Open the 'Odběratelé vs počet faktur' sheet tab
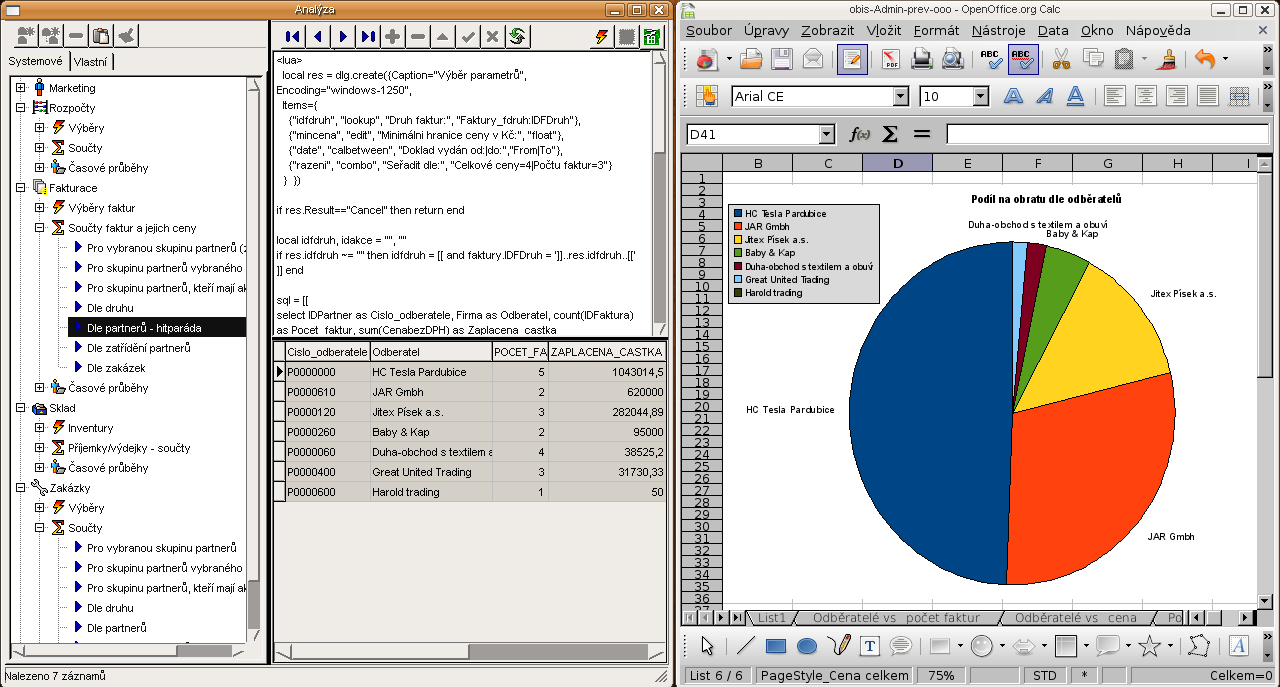1280x687 pixels. pyautogui.click(x=895, y=618)
